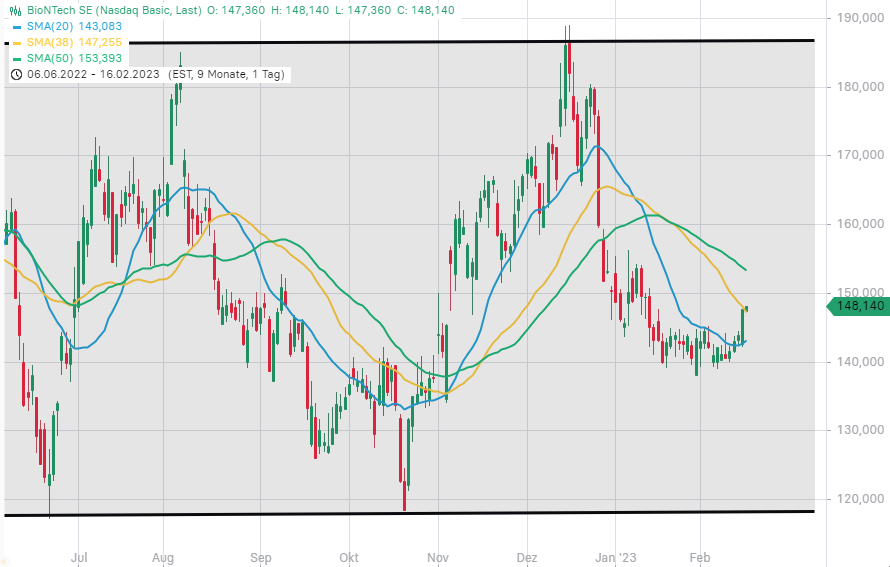The image size is (890, 567).
Task: Click the SMA(20) 143,083 legend entry
Action: [x=74, y=26]
